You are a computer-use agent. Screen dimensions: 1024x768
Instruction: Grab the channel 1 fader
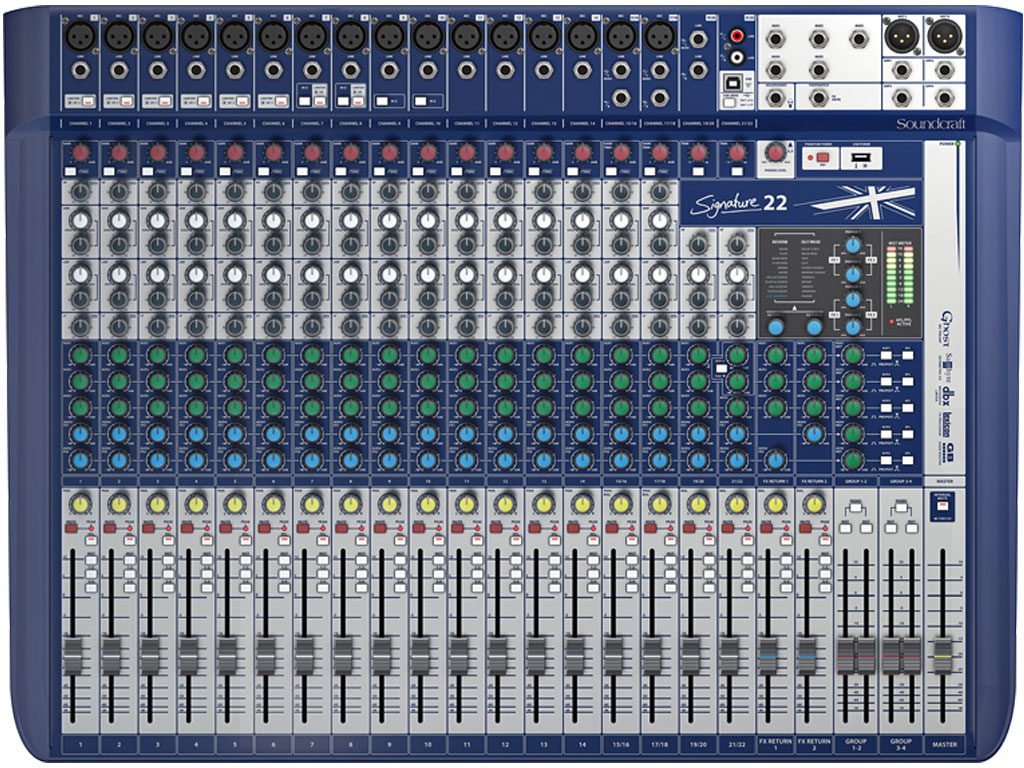point(72,656)
